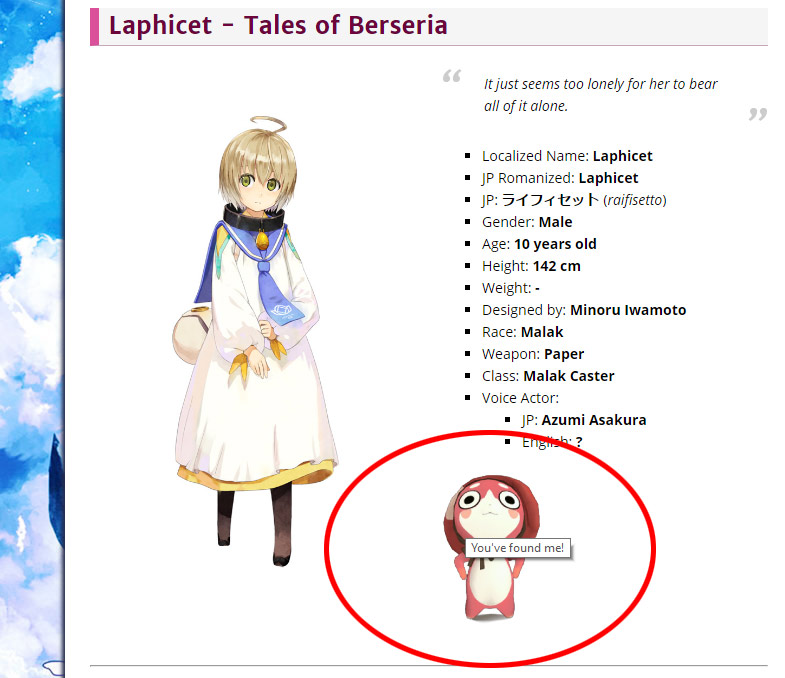Click the "Localized Name: Laphicet" entry
Image resolution: width=785 pixels, height=678 pixels.
coord(567,156)
